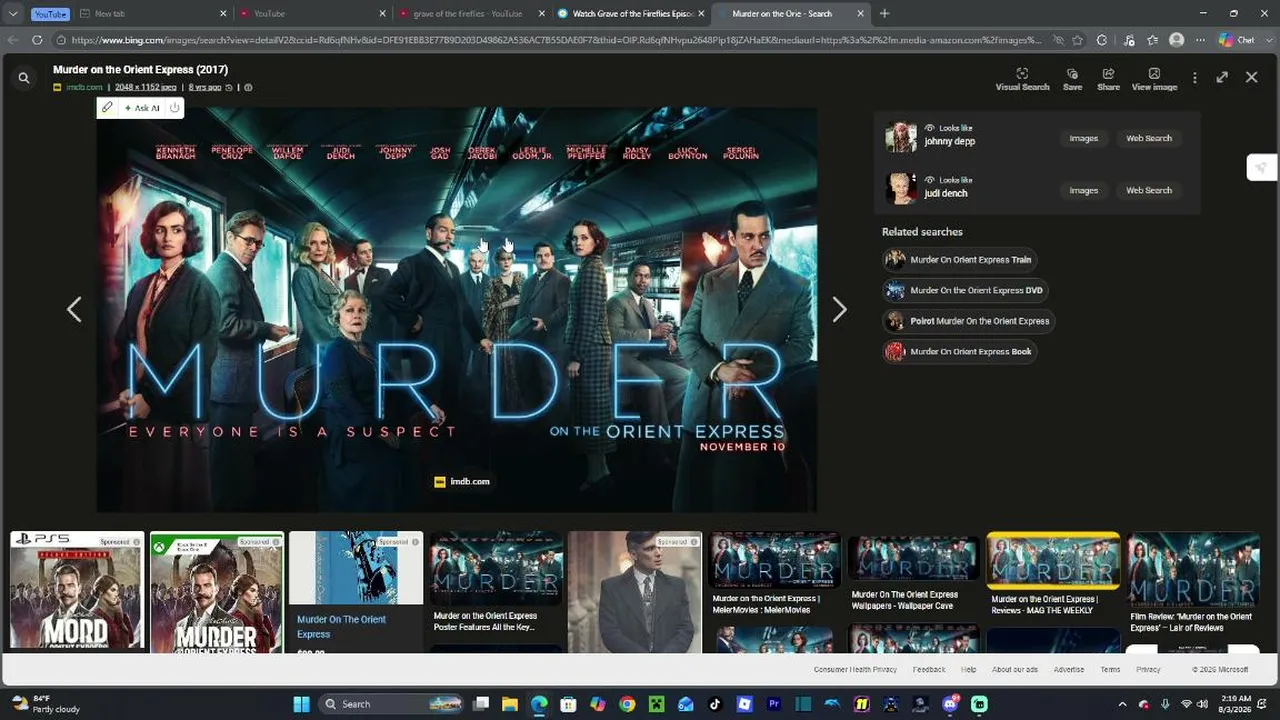Open the Copilot Chat button in the toolbar
The width and height of the screenshot is (1280, 720).
pyautogui.click(x=1237, y=40)
